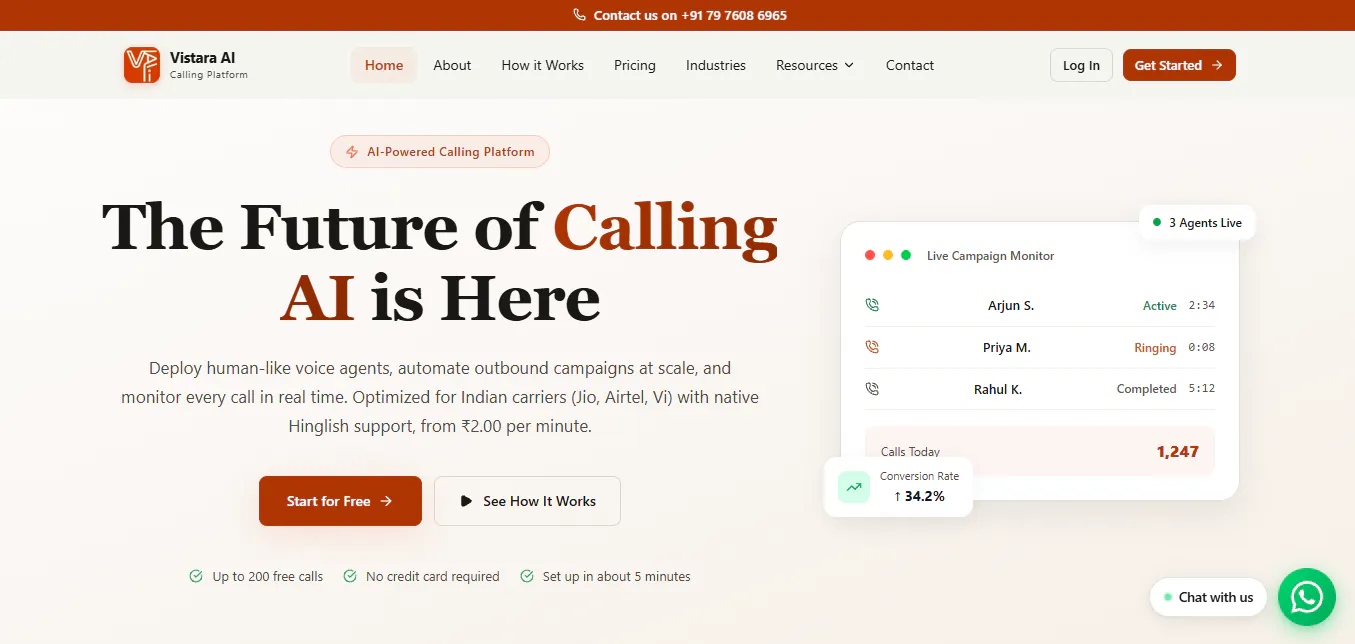
Task: Click the See How It Works button
Action: pos(527,501)
